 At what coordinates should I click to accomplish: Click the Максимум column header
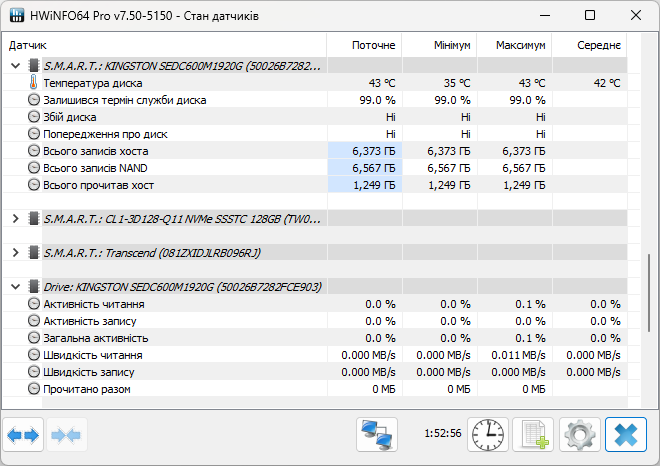click(x=515, y=45)
